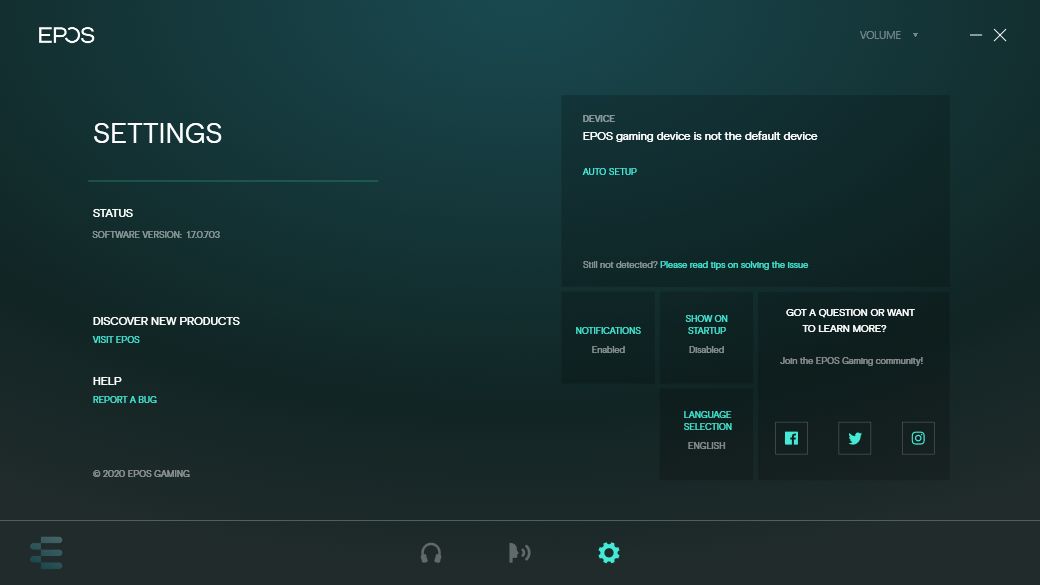Select the settings gear tab
This screenshot has height=585, width=1040.
point(609,552)
